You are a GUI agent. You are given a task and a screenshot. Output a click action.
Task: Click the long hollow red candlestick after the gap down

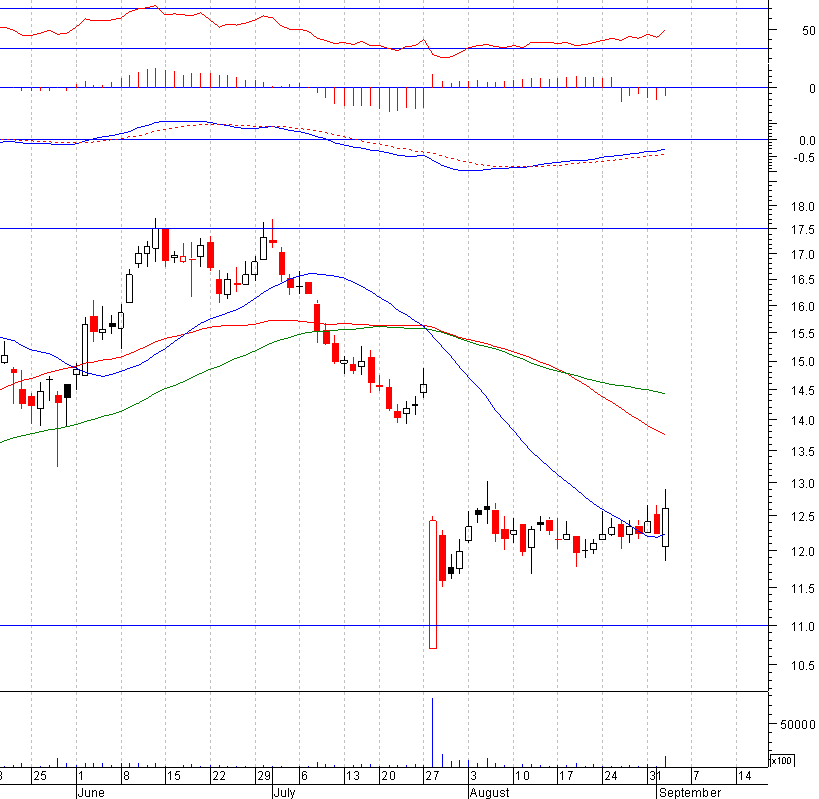pyautogui.click(x=432, y=584)
